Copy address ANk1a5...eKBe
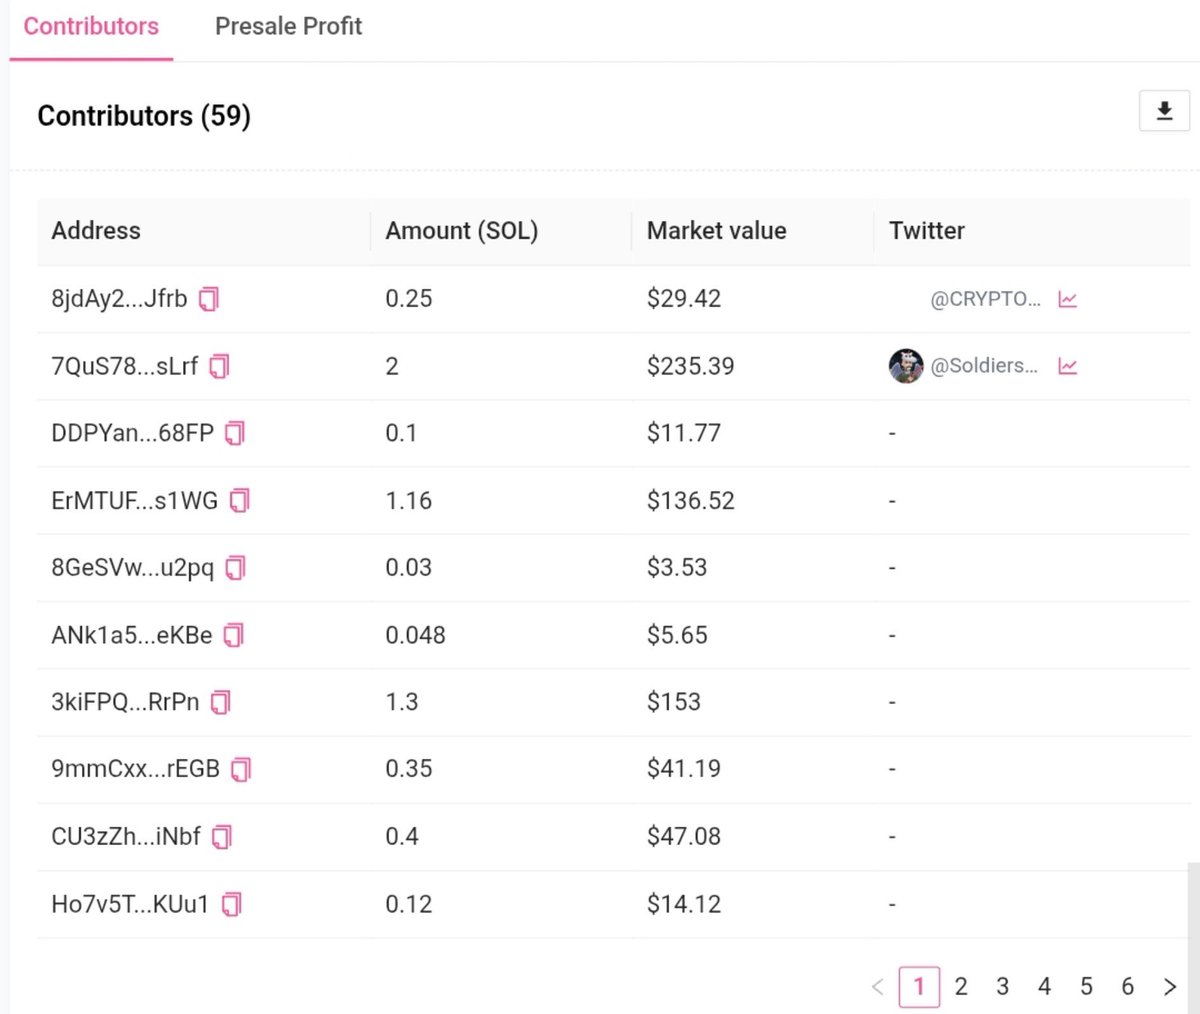The image size is (1200, 1014). (x=233, y=635)
